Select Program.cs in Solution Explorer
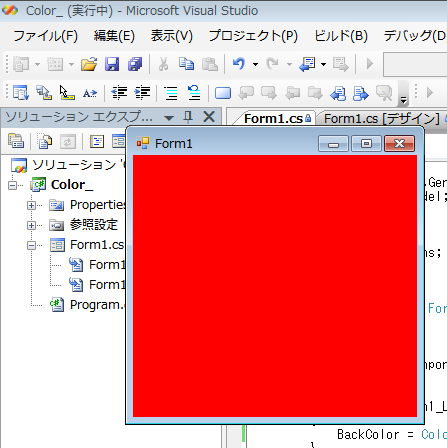 (x=97, y=305)
